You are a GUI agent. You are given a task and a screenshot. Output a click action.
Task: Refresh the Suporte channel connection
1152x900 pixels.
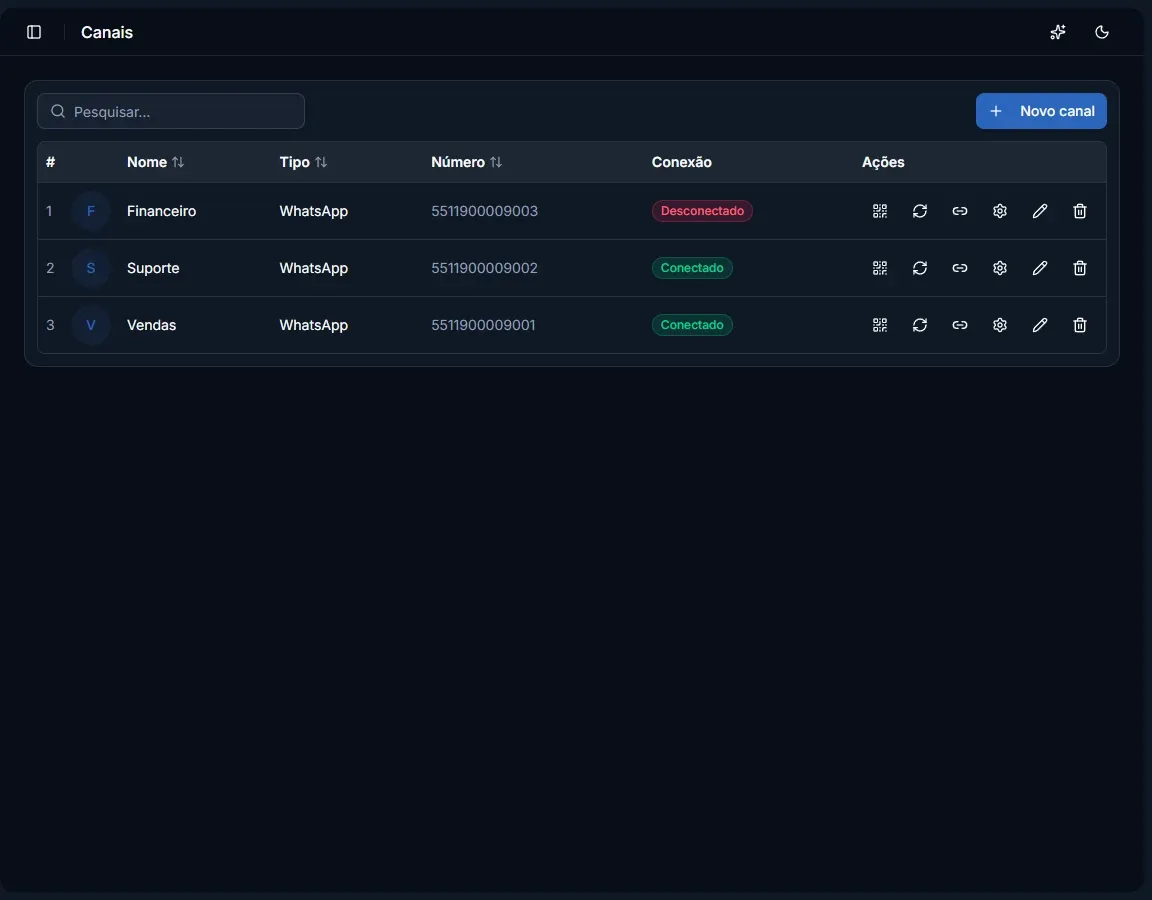pos(920,268)
